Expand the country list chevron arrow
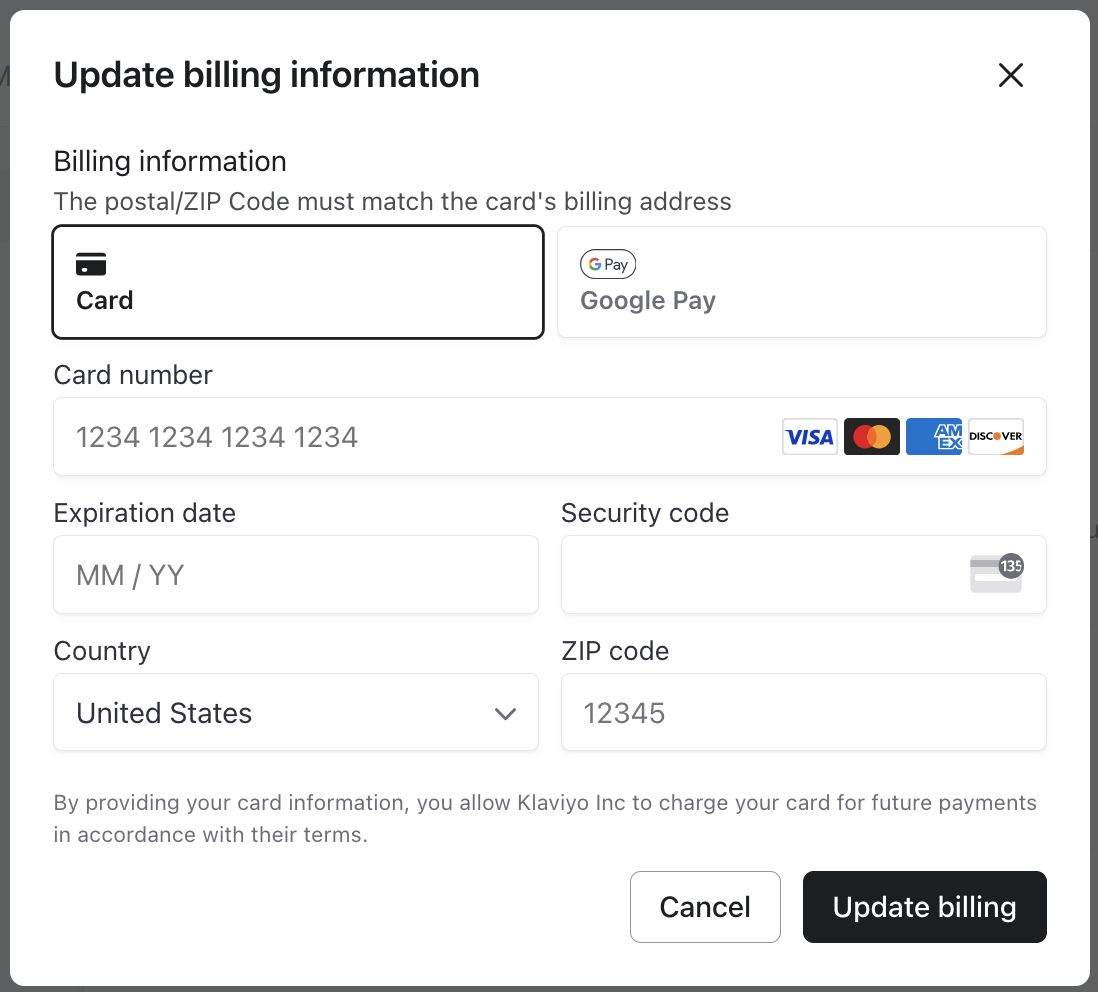The image size is (1098, 992). [x=505, y=713]
